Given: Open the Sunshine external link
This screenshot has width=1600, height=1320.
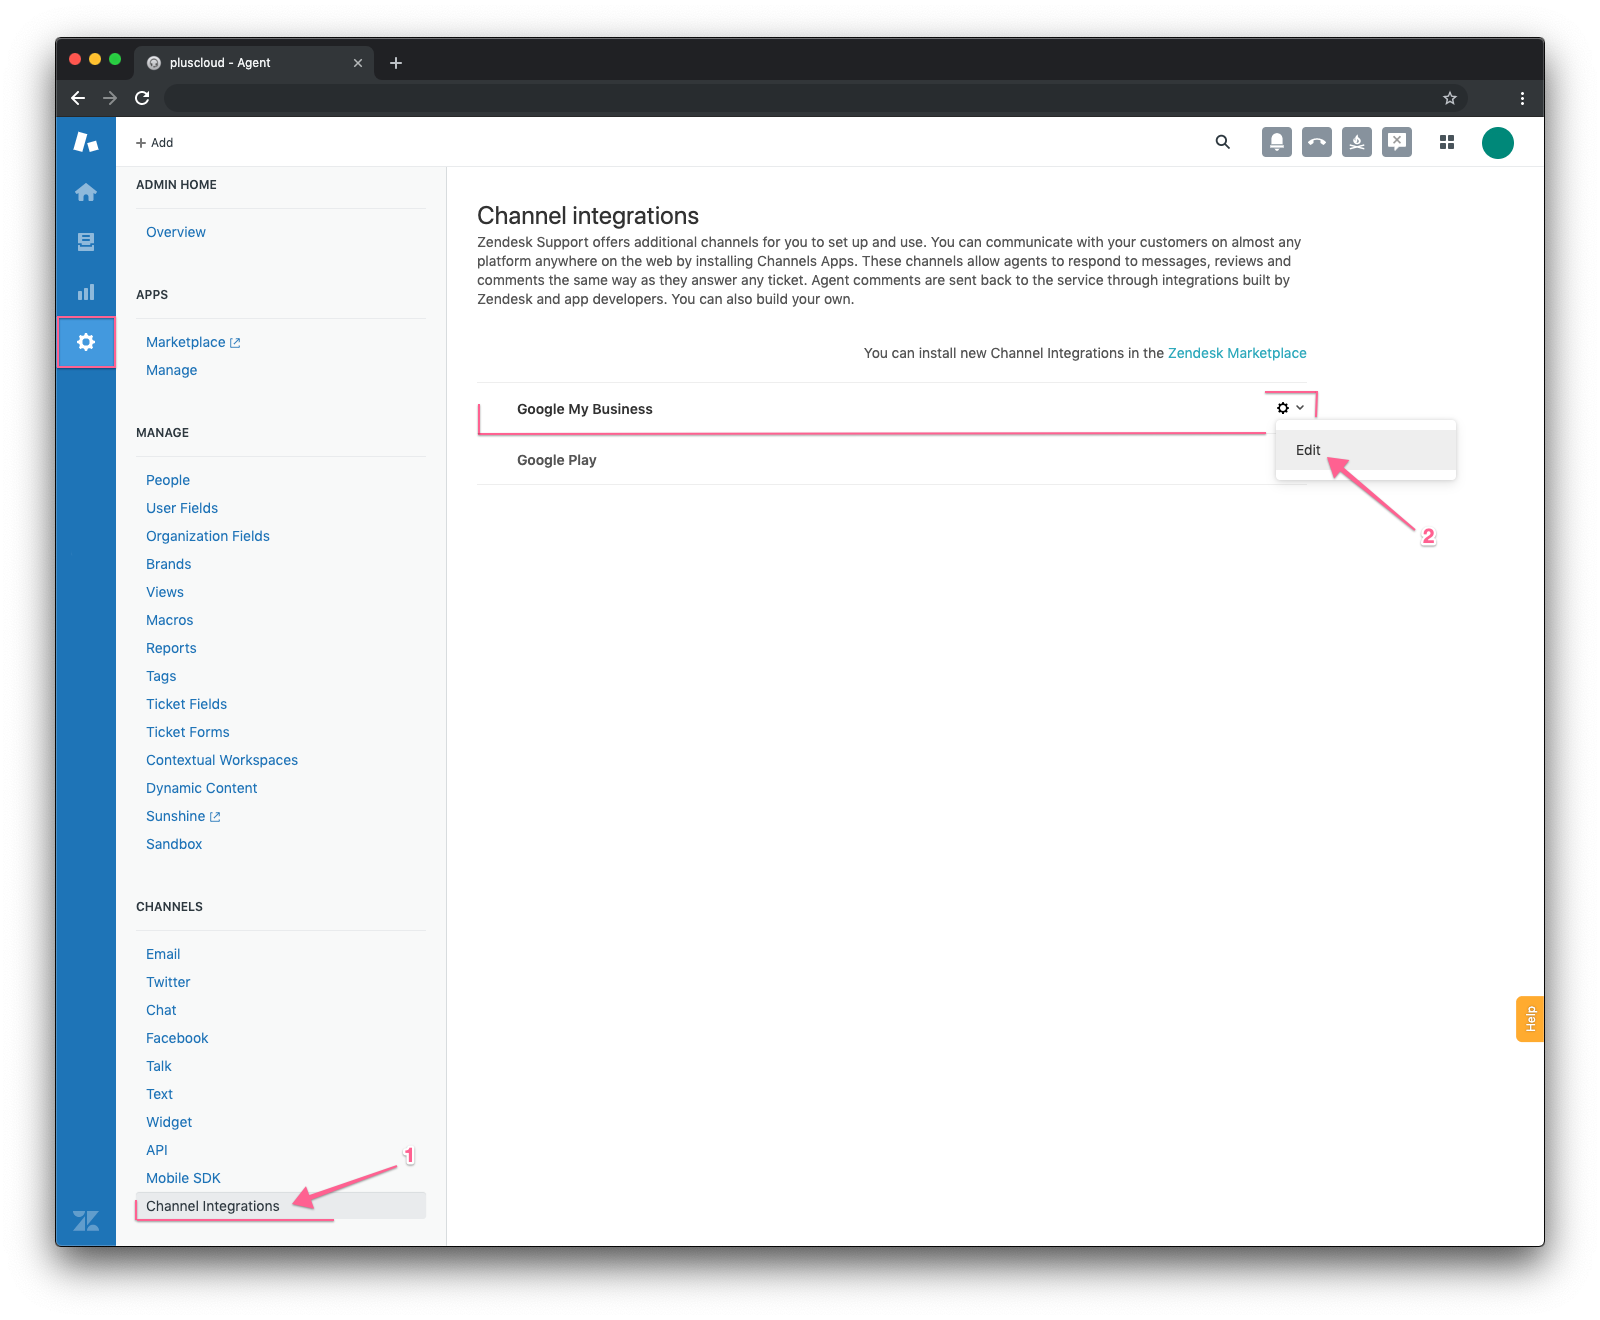Looking at the screenshot, I should 183,816.
